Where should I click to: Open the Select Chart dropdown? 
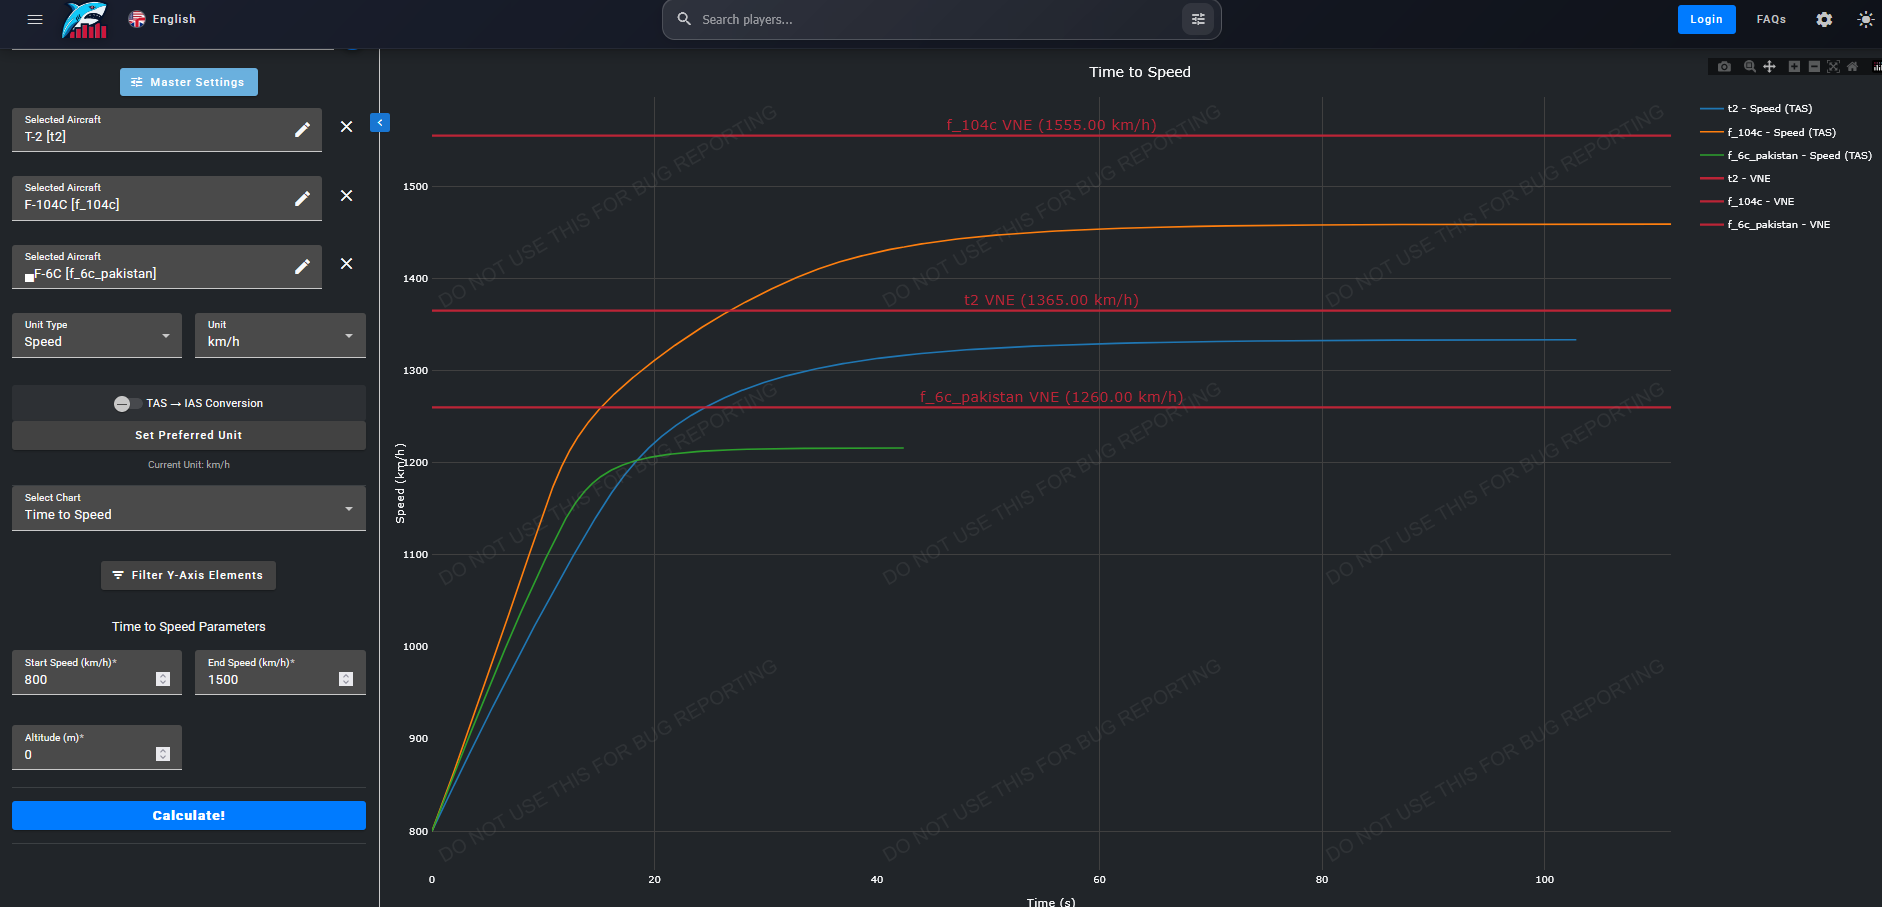point(189,508)
